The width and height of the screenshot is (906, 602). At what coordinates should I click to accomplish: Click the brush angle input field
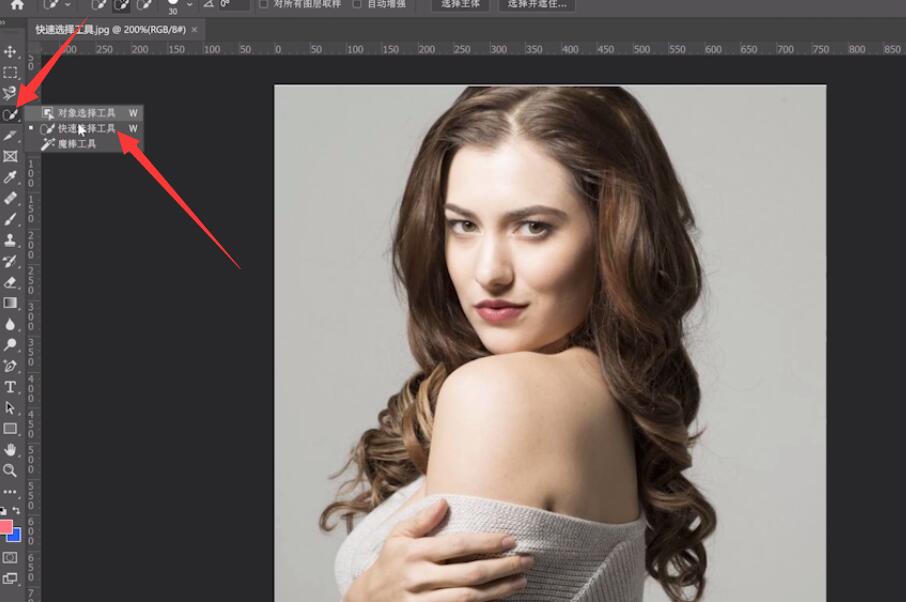tap(234, 5)
